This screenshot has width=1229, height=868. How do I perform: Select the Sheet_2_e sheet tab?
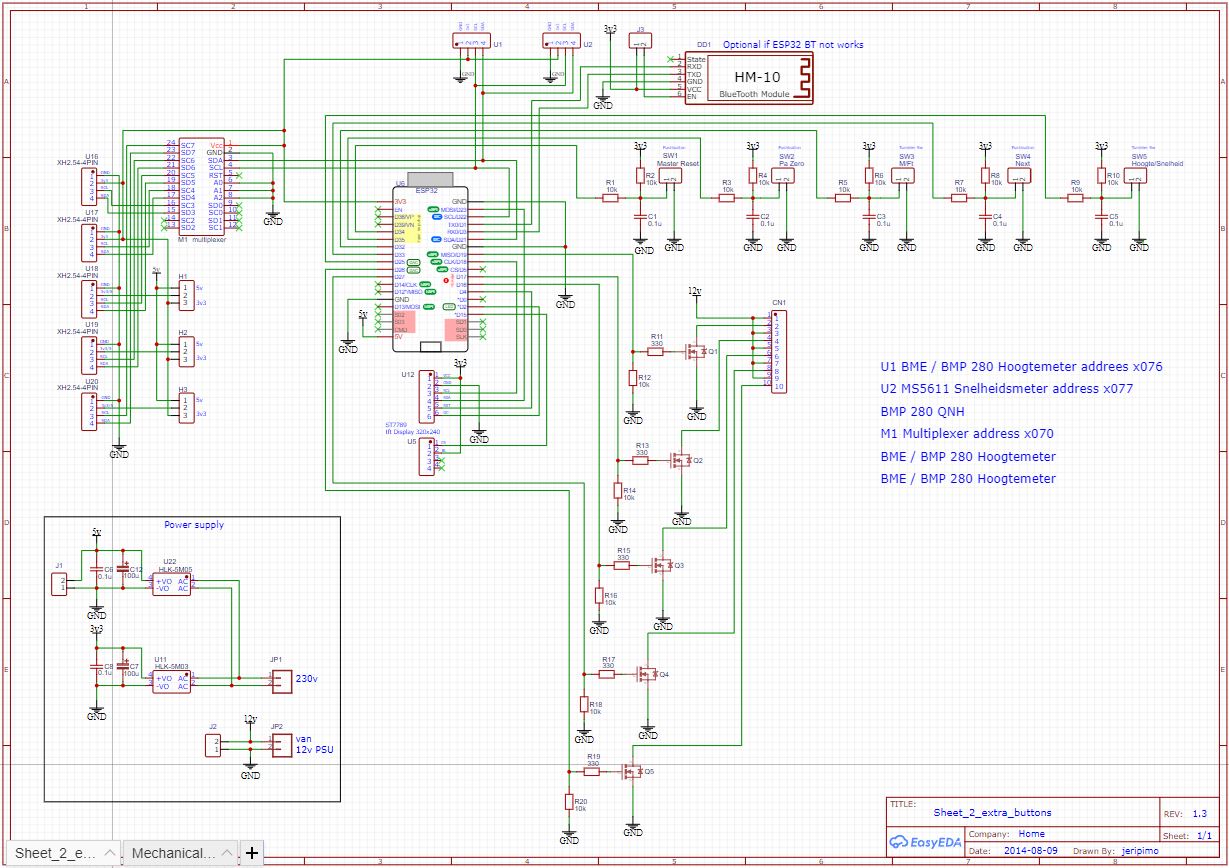(55, 852)
